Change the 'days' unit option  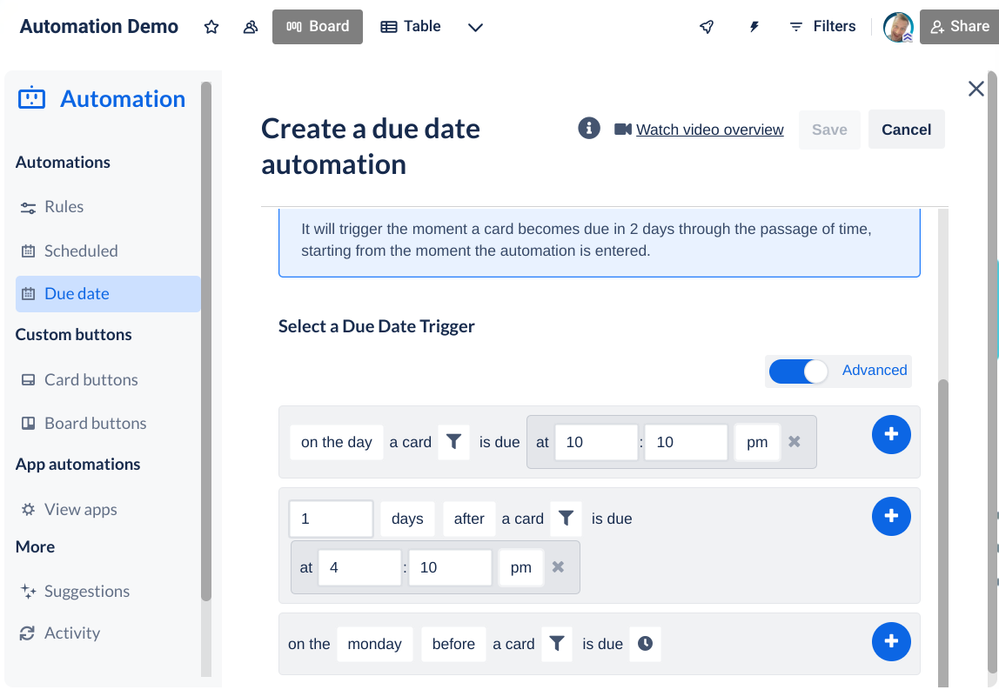click(x=407, y=519)
